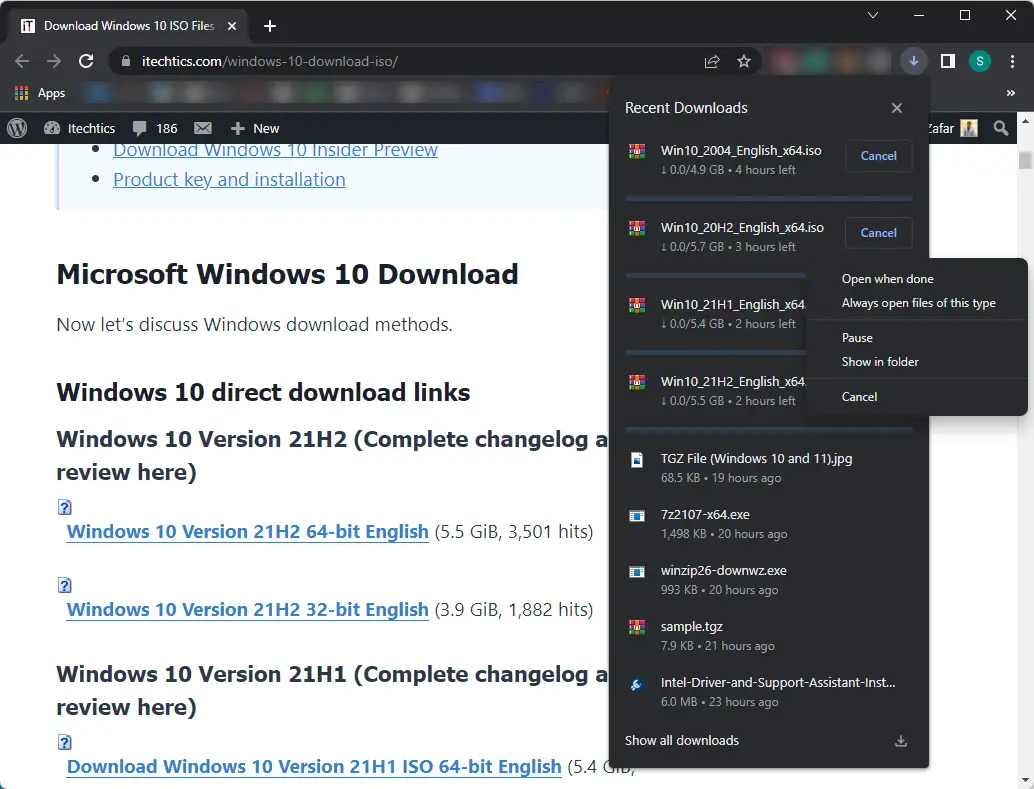
Task: Click the TGZ File jpg document icon
Action: click(637, 460)
